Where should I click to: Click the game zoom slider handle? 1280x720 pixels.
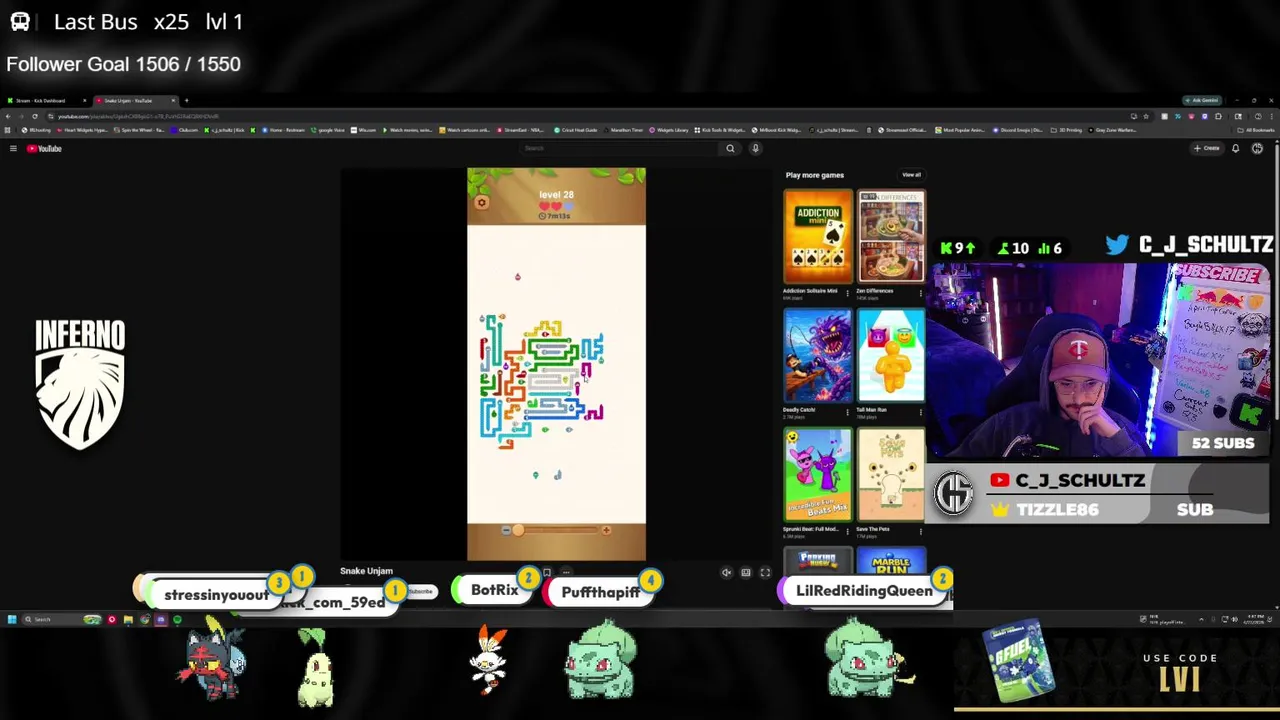point(518,530)
